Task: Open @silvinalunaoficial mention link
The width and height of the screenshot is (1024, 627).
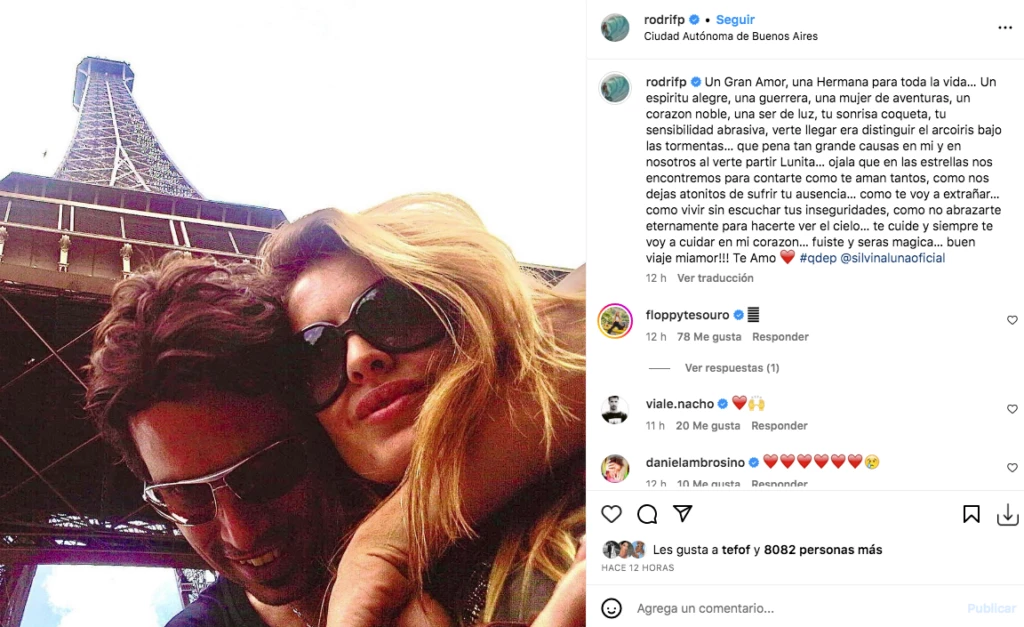Action: pyautogui.click(x=893, y=258)
